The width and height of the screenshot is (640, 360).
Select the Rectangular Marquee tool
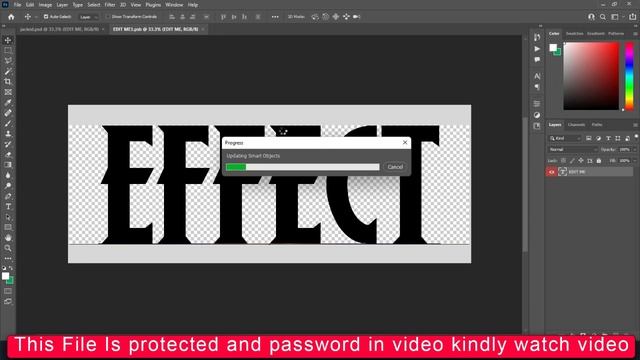click(8, 51)
